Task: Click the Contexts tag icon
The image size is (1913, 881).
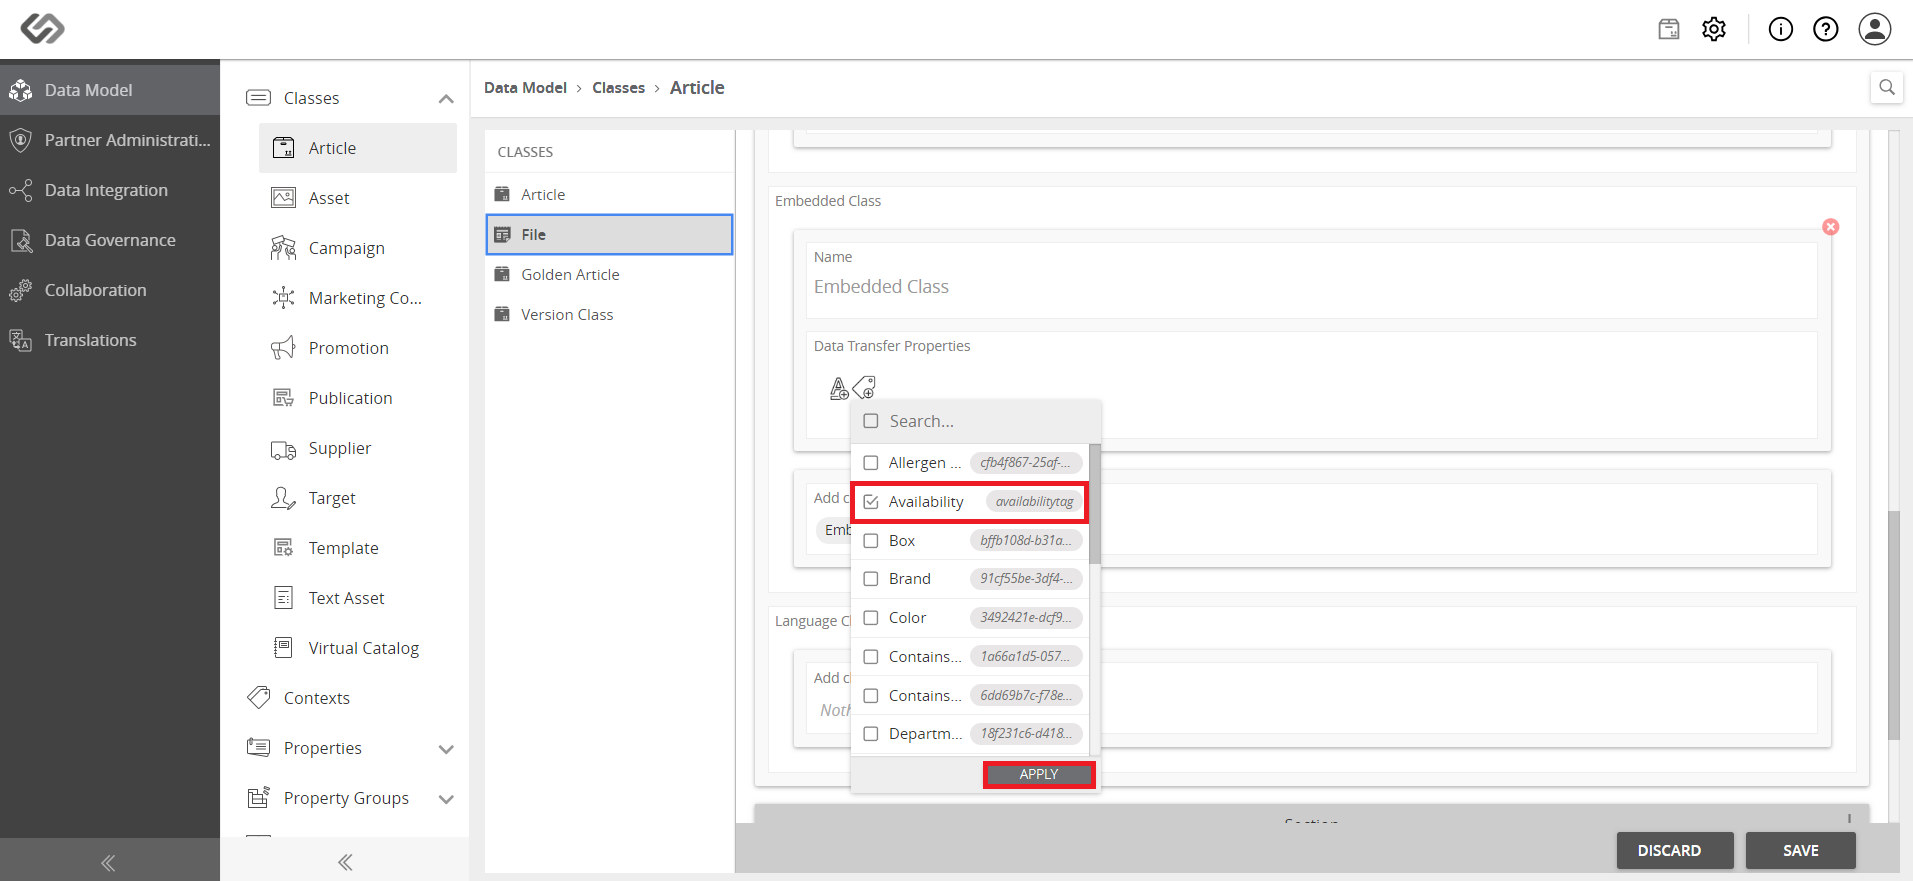Action: [x=259, y=698]
